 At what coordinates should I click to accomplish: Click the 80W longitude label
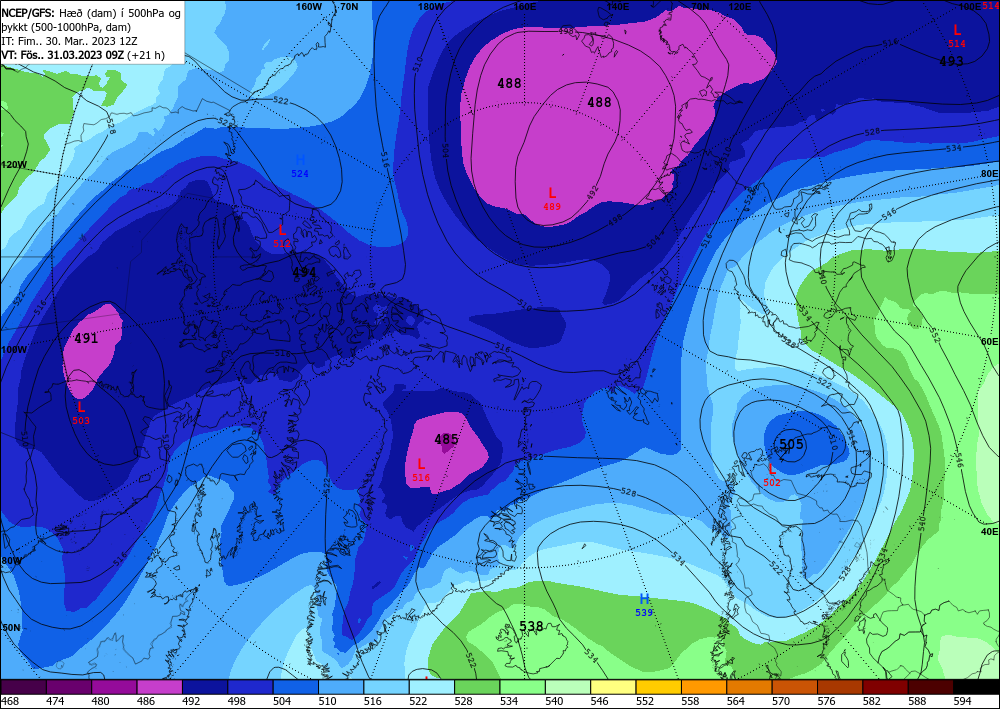11,561
